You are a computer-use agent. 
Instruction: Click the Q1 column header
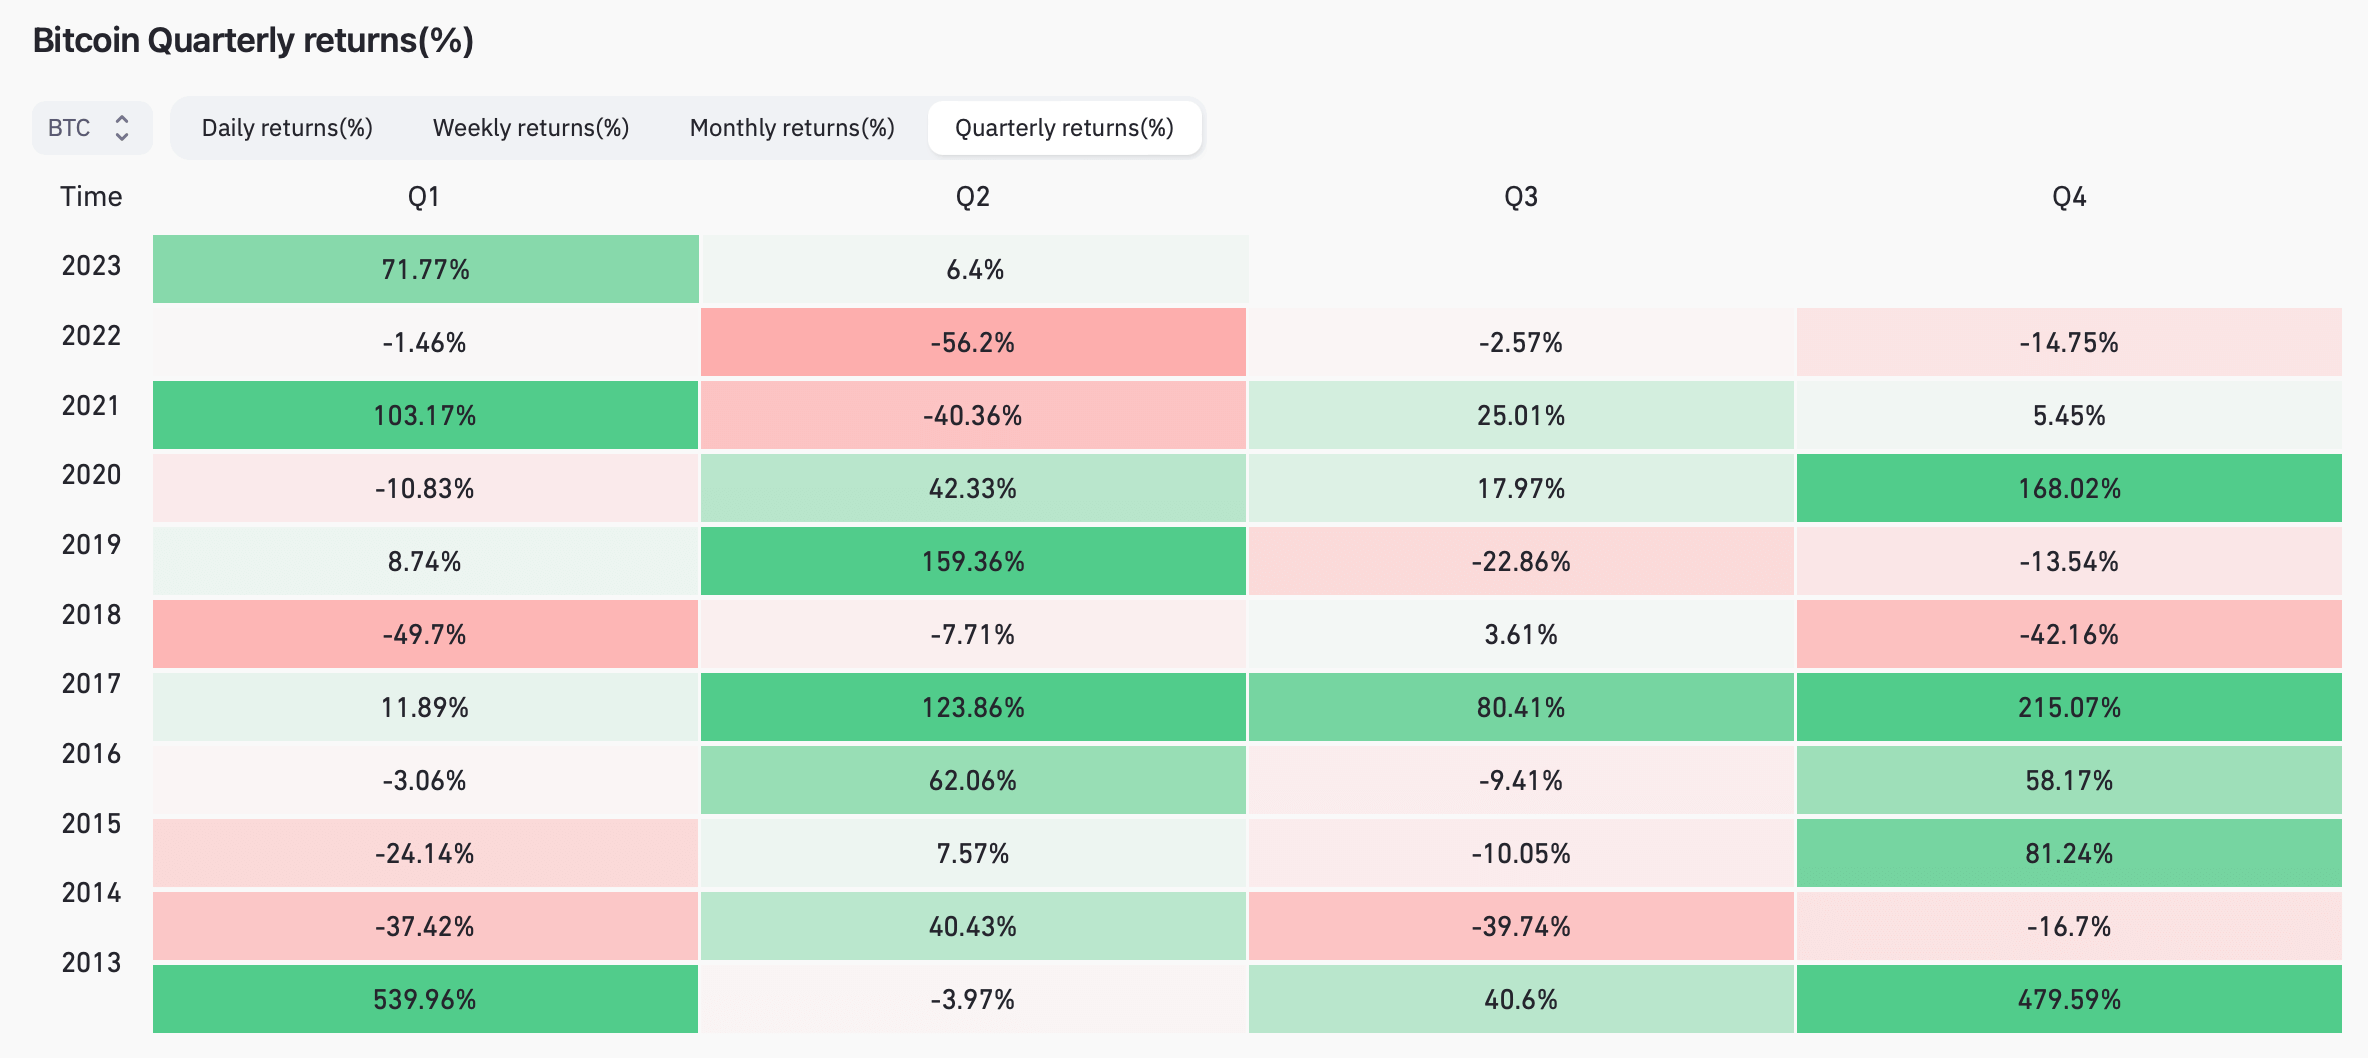tap(424, 197)
